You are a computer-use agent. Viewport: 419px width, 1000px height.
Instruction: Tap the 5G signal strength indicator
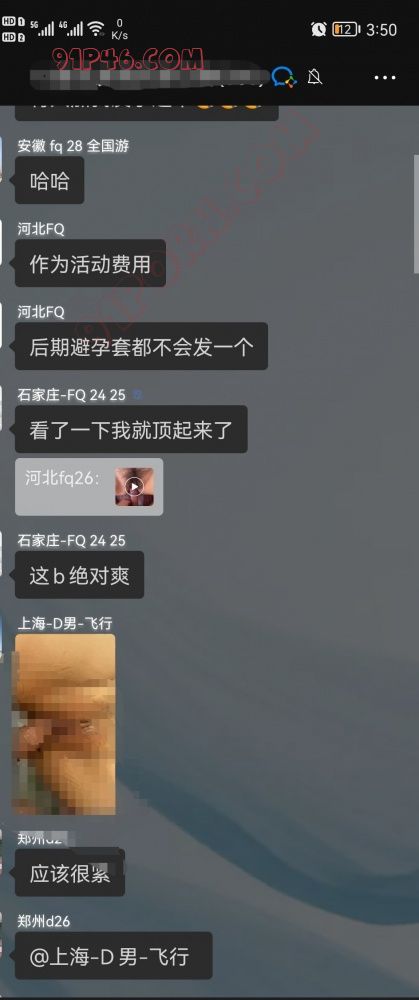41,28
